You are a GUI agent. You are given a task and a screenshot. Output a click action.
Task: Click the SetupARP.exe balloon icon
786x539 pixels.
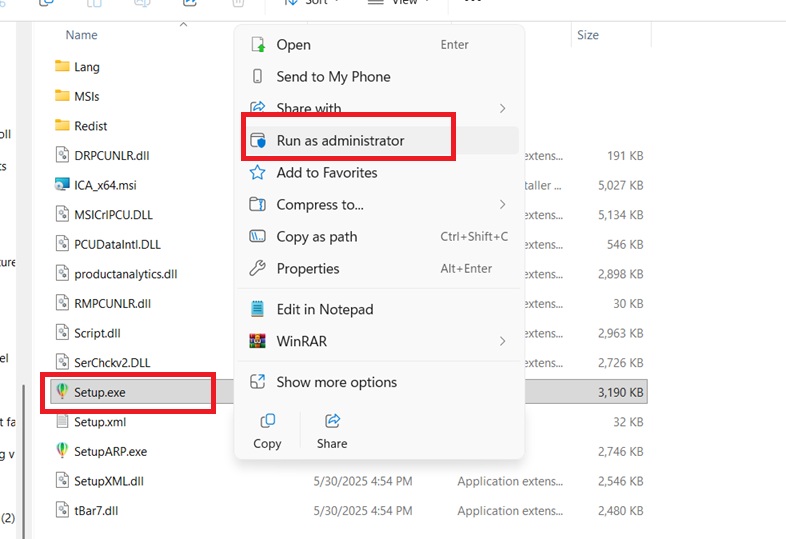[x=62, y=450]
